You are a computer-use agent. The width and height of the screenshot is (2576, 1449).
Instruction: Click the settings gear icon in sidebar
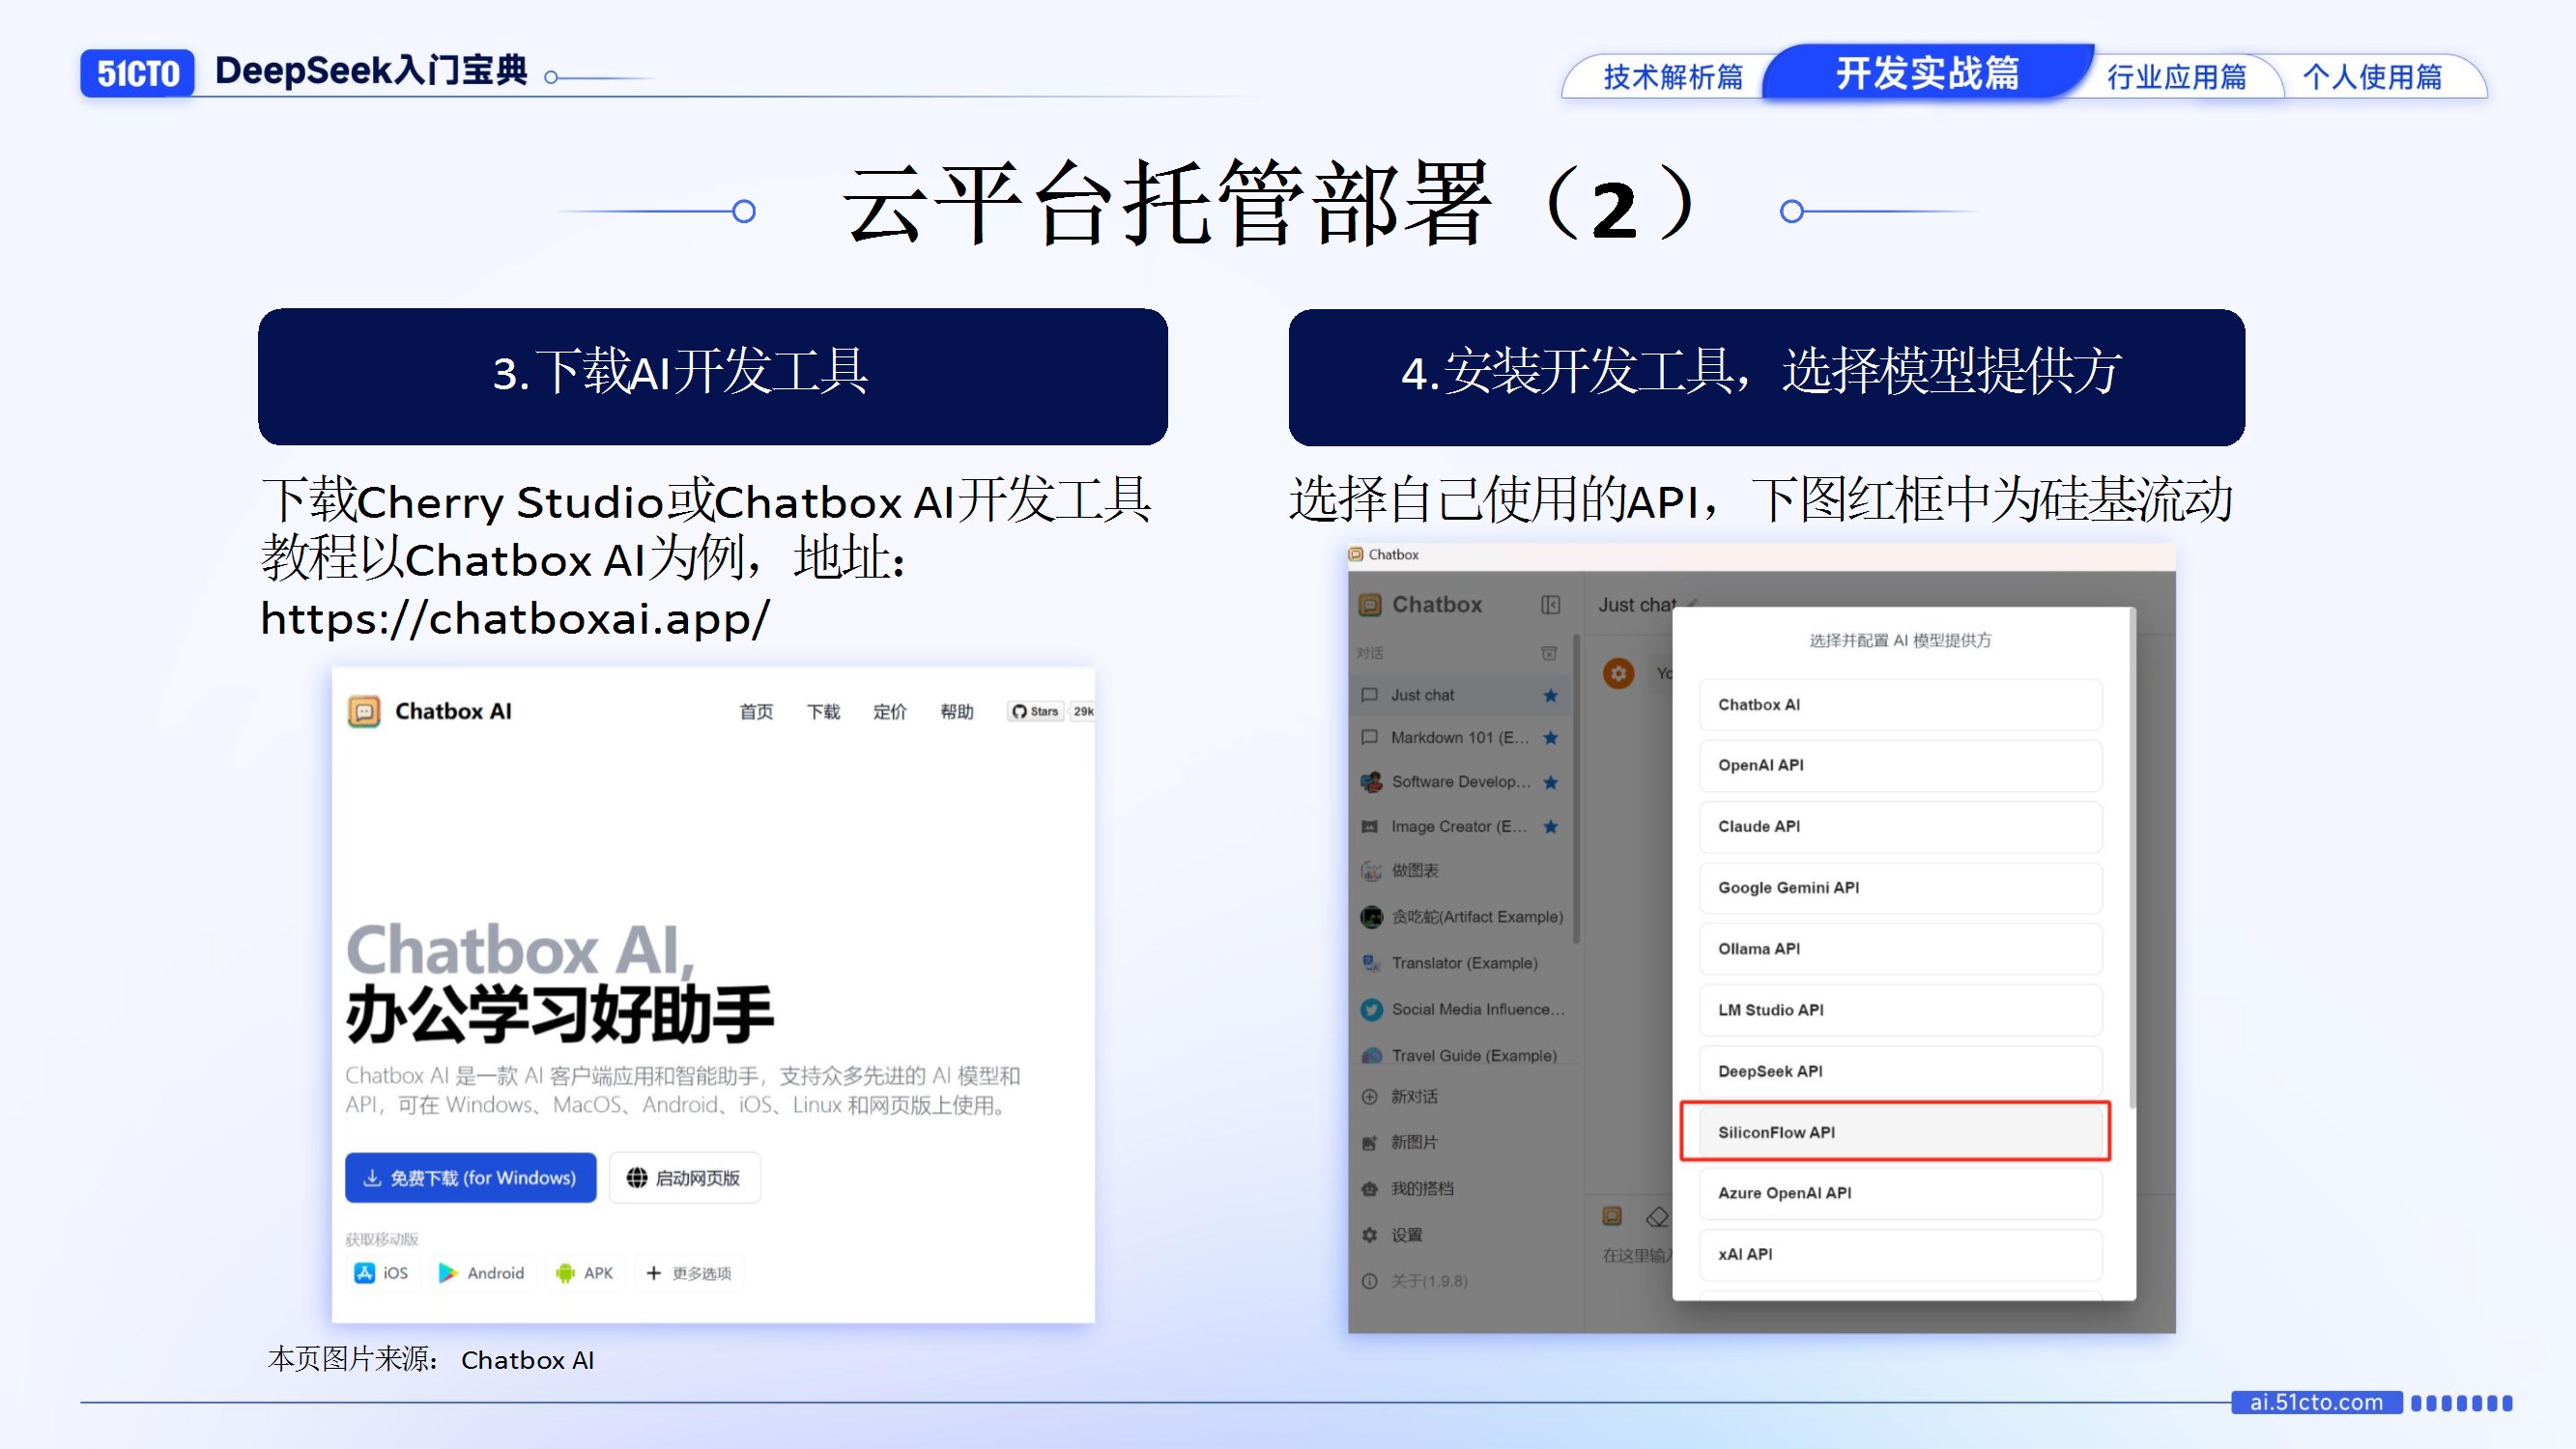tap(1370, 1235)
